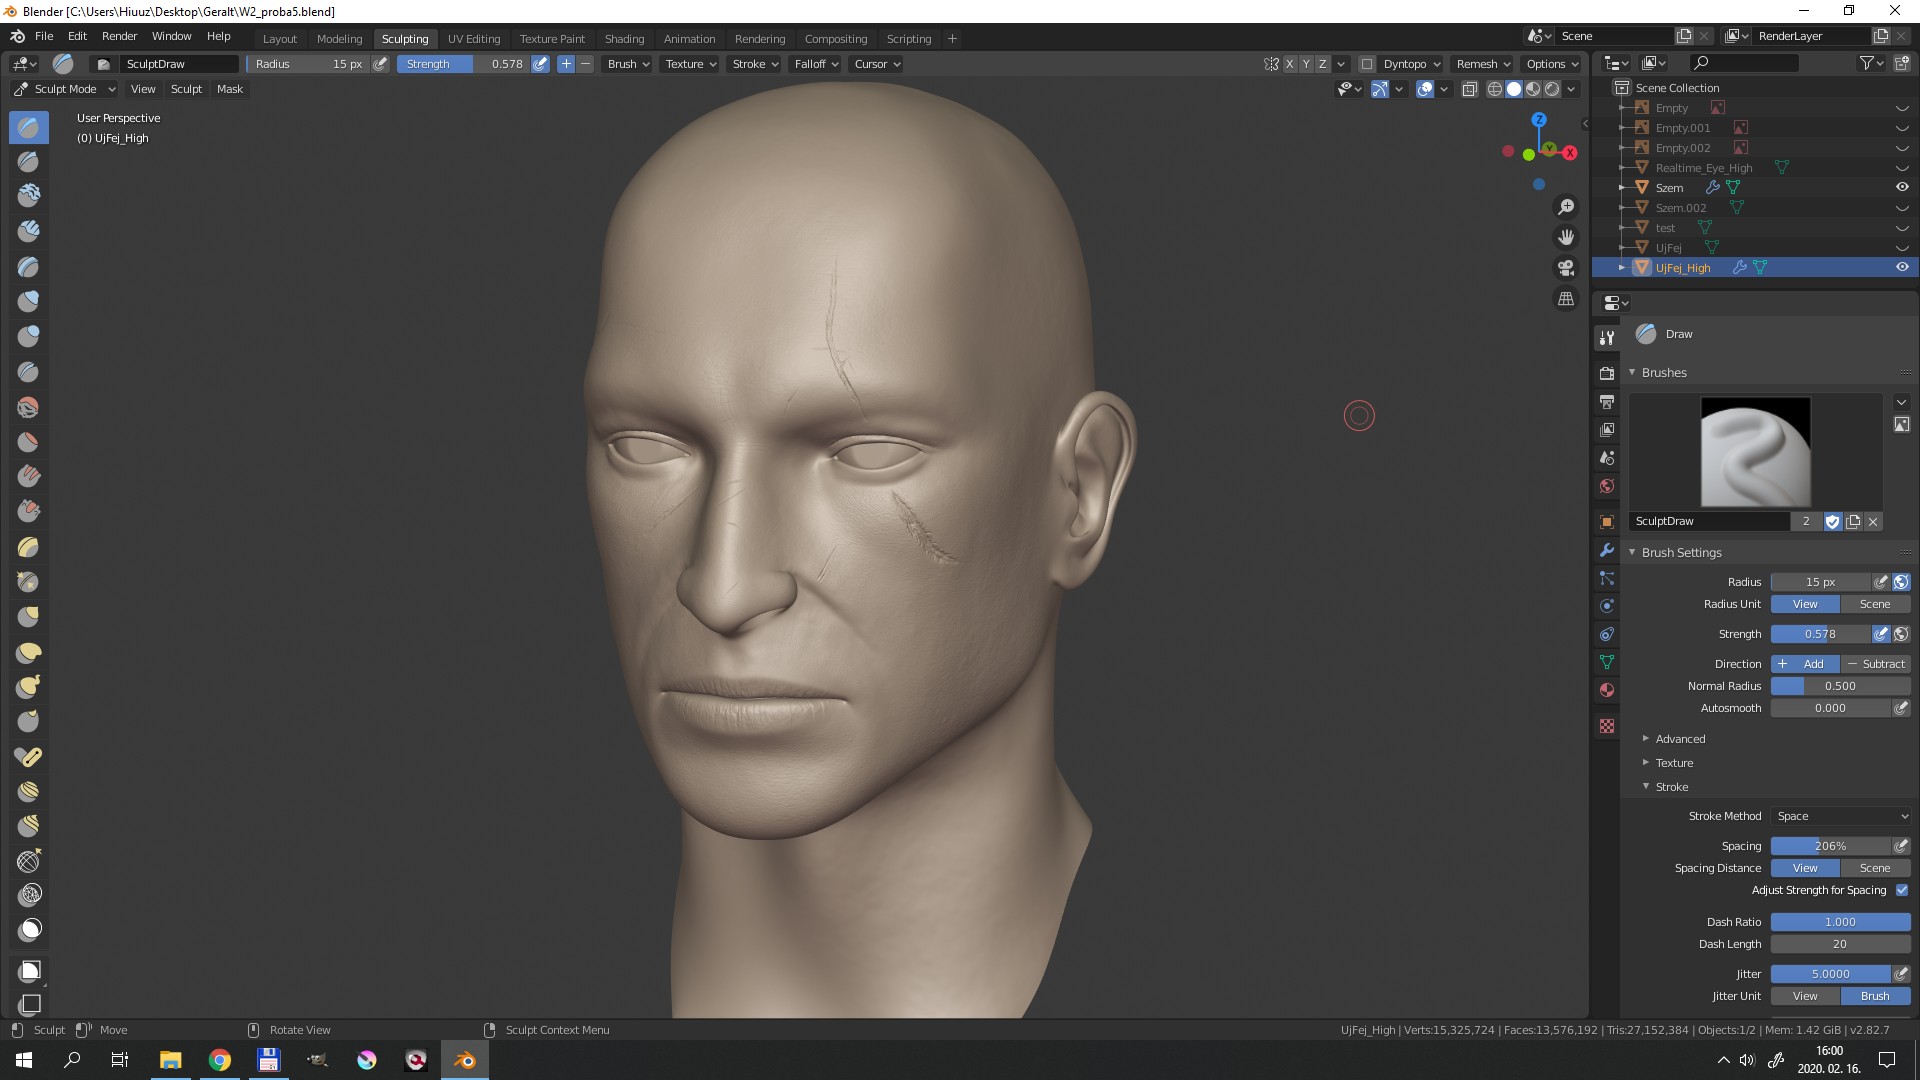Select the Box Mask tool
Image resolution: width=1920 pixels, height=1080 pixels.
pyautogui.click(x=30, y=971)
